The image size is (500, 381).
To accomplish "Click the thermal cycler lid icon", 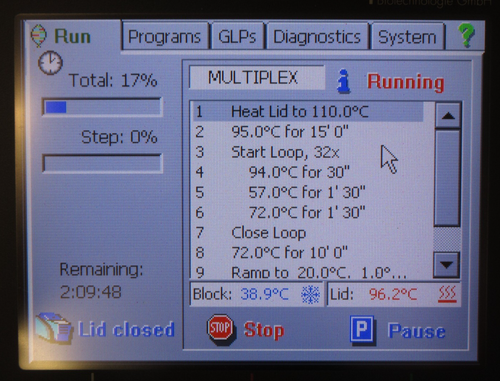I will click(53, 328).
